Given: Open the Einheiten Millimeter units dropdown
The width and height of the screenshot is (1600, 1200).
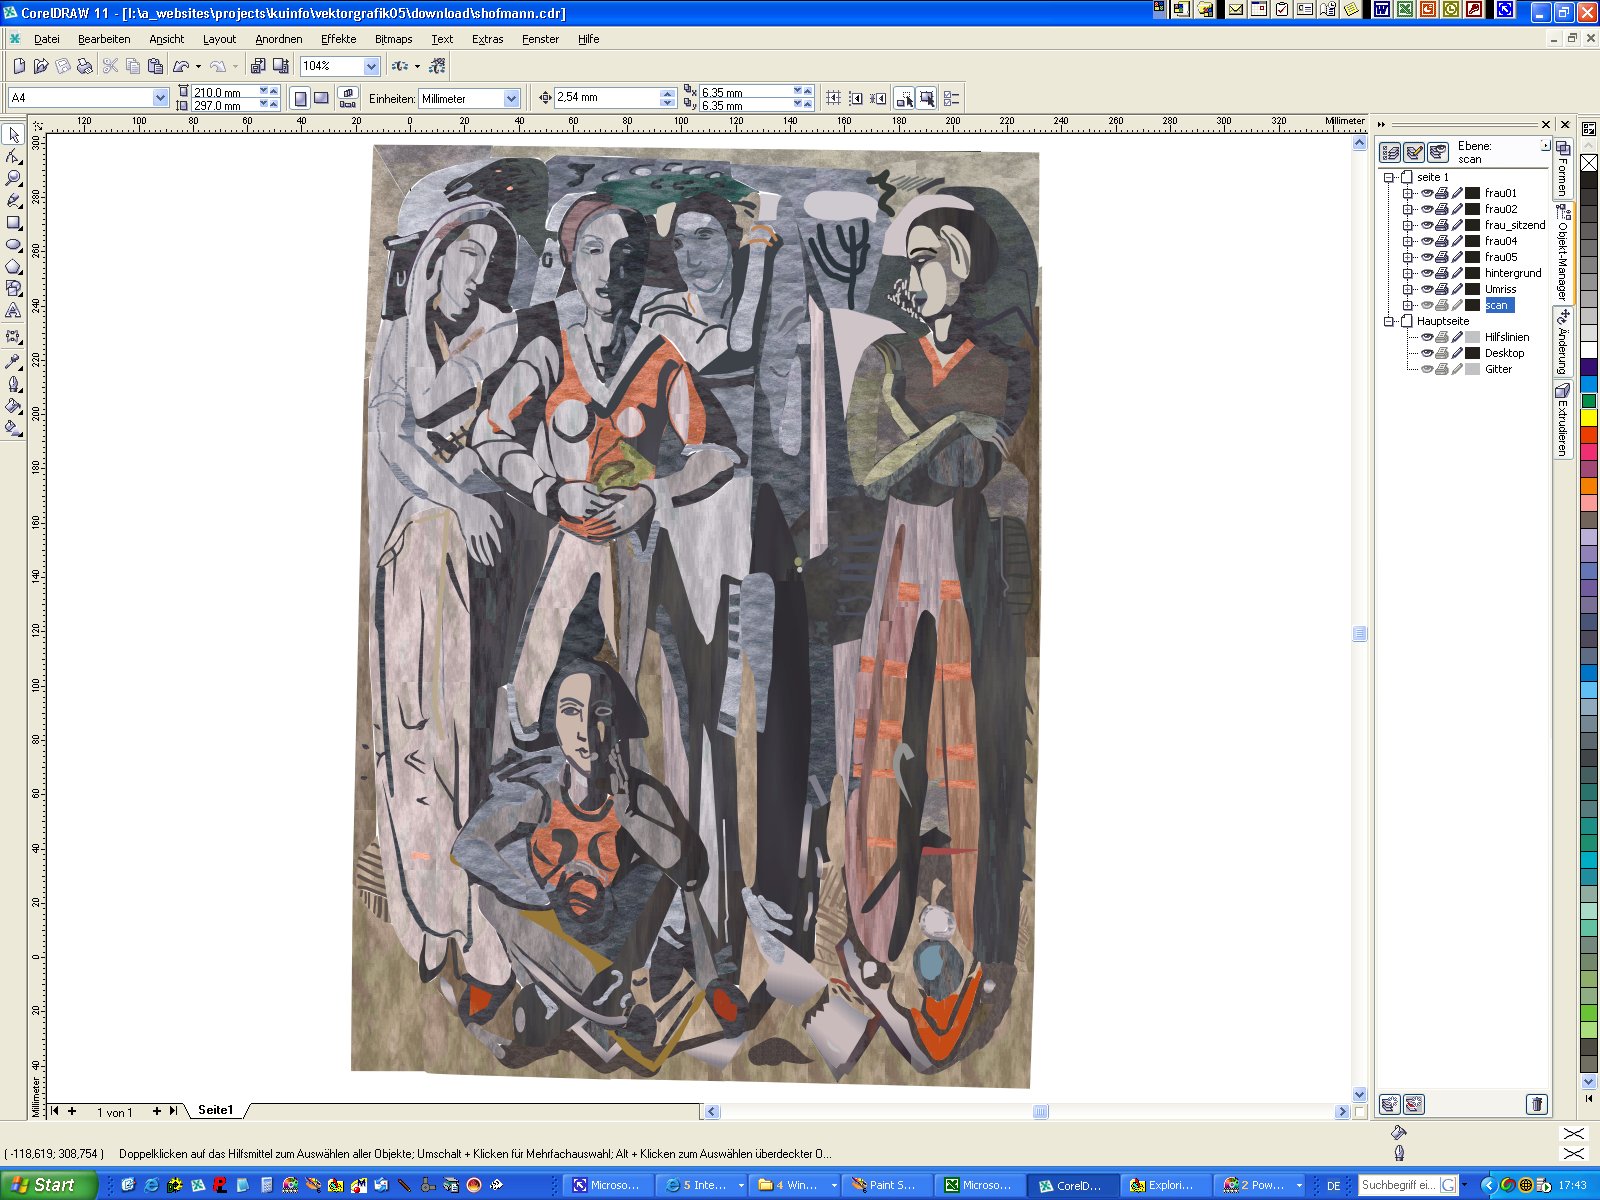Looking at the screenshot, I should point(511,98).
